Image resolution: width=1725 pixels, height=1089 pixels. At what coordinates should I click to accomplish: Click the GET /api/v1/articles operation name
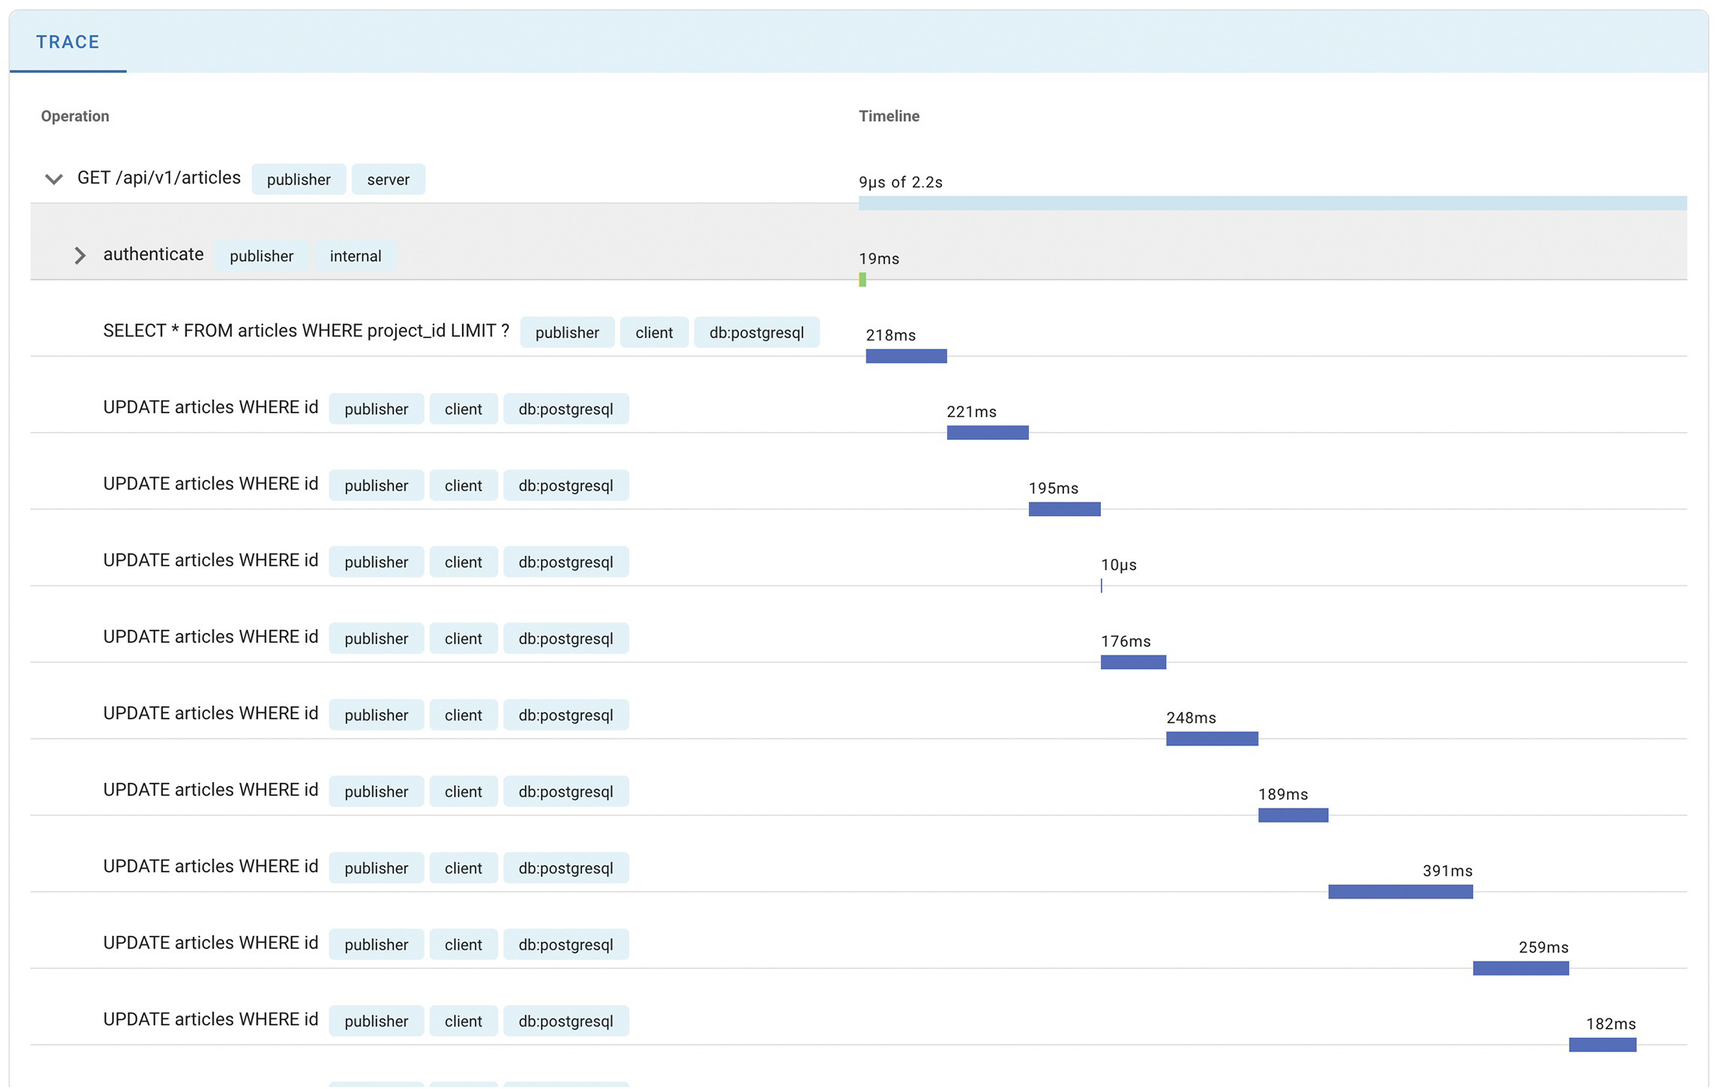click(x=159, y=178)
